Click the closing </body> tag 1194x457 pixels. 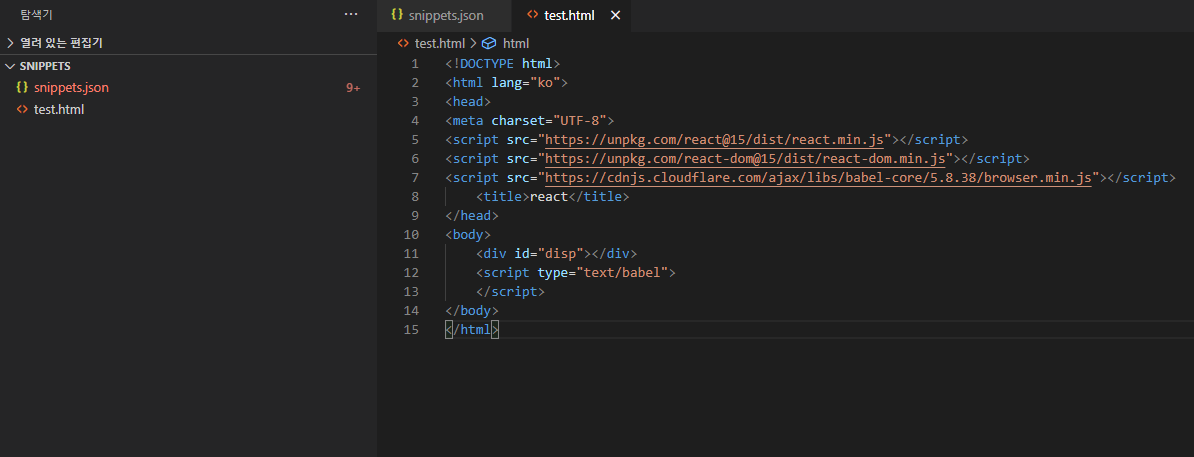tap(472, 311)
